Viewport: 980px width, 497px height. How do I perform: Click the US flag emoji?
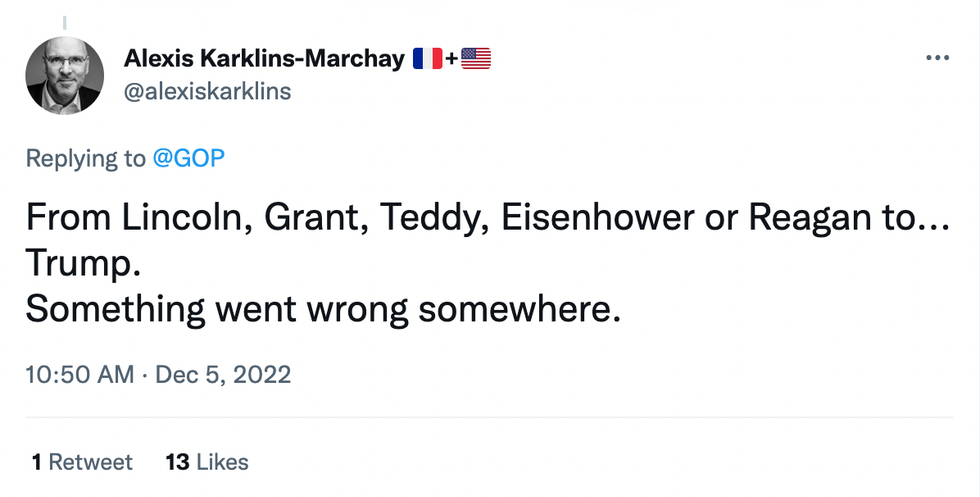tap(476, 59)
